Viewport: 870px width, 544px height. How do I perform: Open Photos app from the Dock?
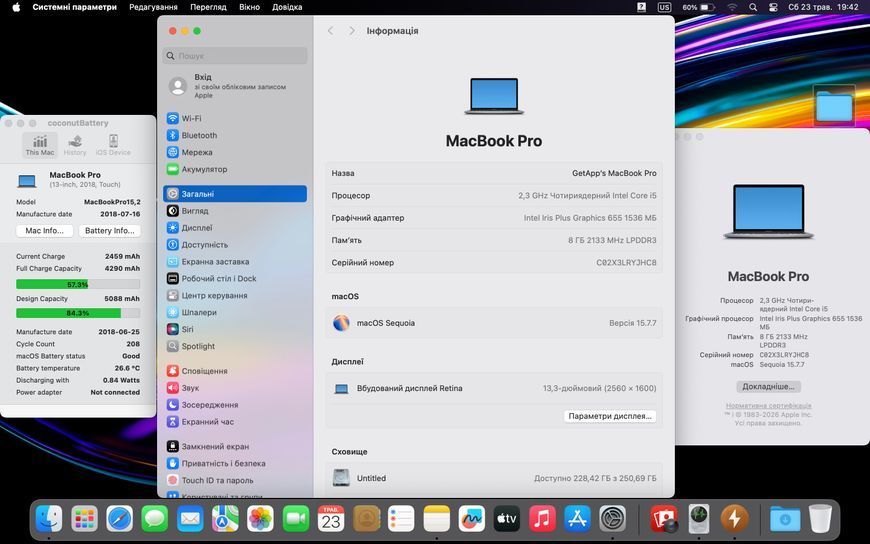coord(260,519)
